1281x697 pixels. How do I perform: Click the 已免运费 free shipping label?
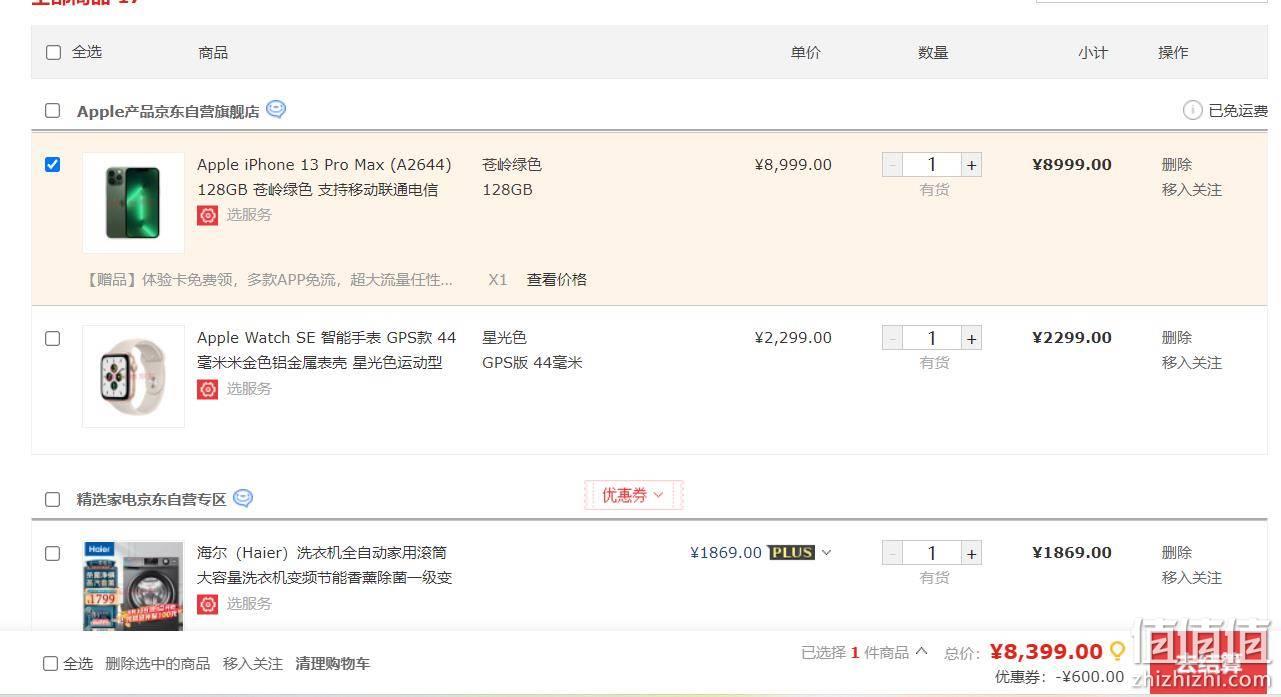[1238, 111]
